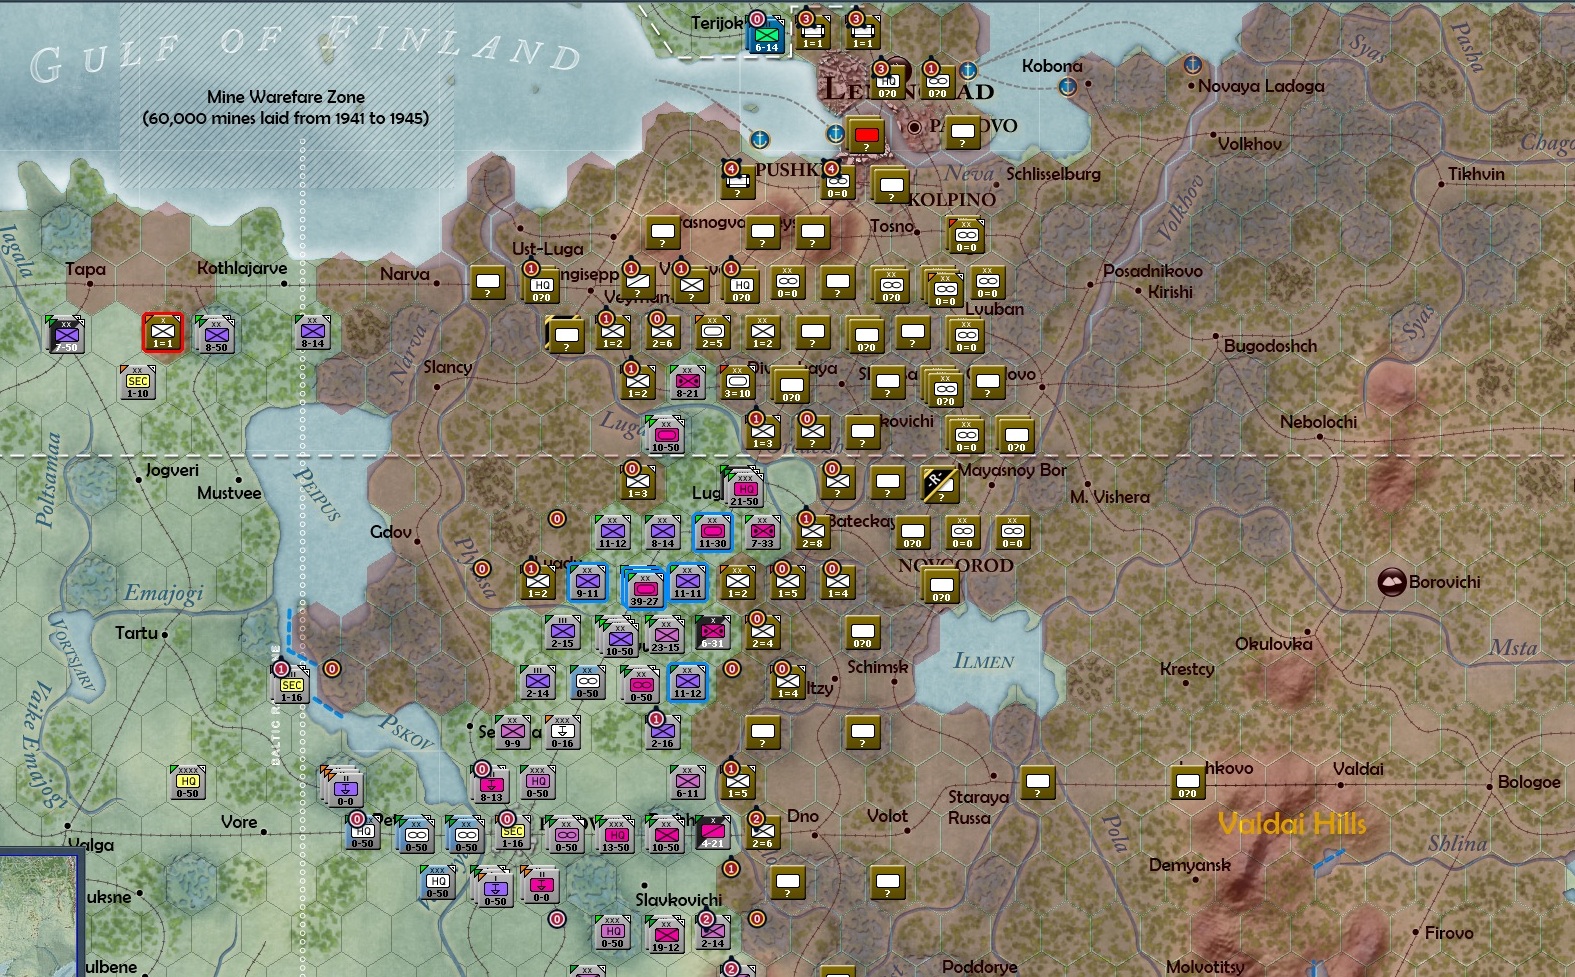
Task: Select the yellow HQ 0-50 counter
Action: (187, 782)
